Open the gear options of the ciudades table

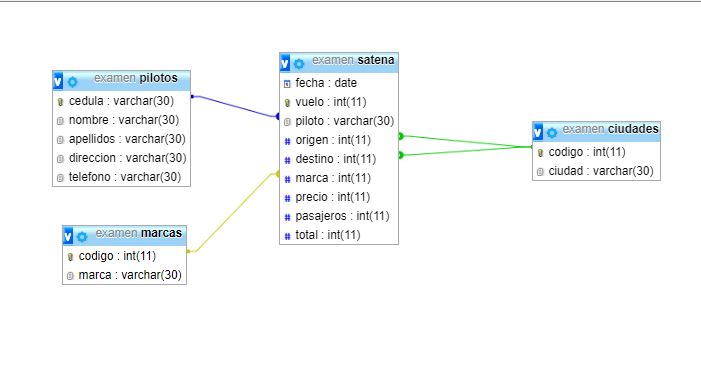click(552, 132)
